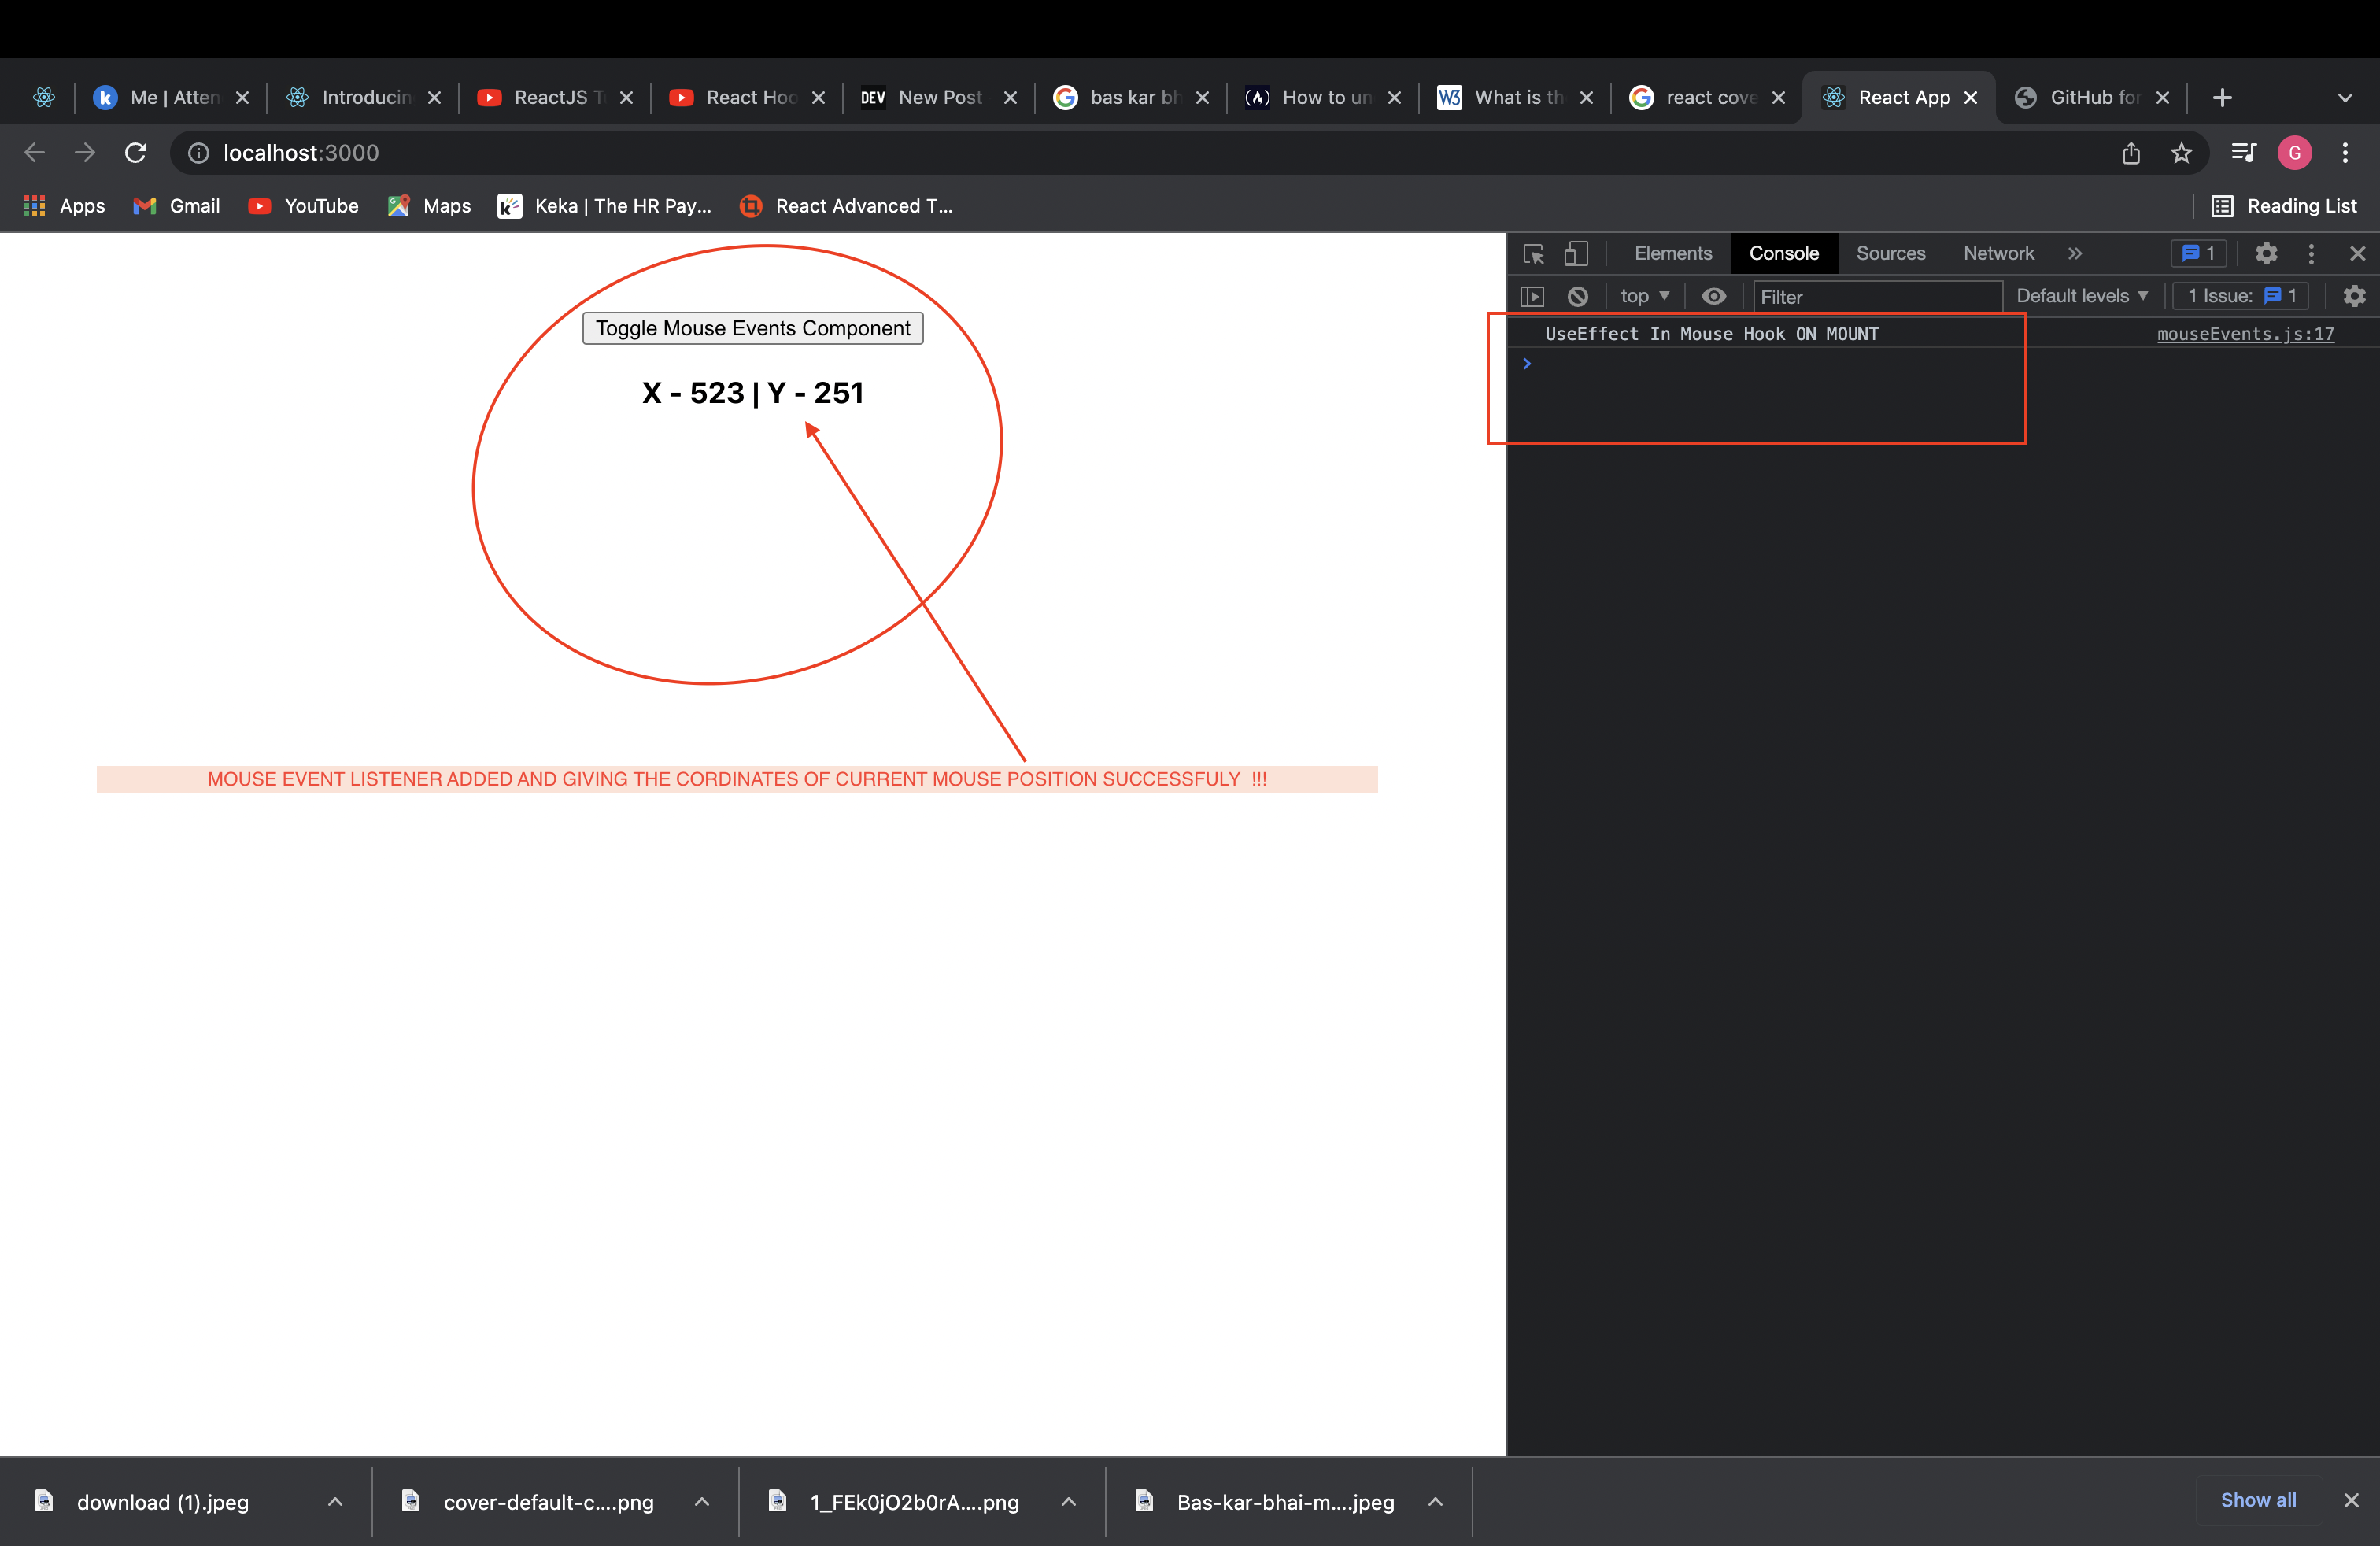
Task: Open the 1 Issue link in console bar
Action: point(2240,296)
